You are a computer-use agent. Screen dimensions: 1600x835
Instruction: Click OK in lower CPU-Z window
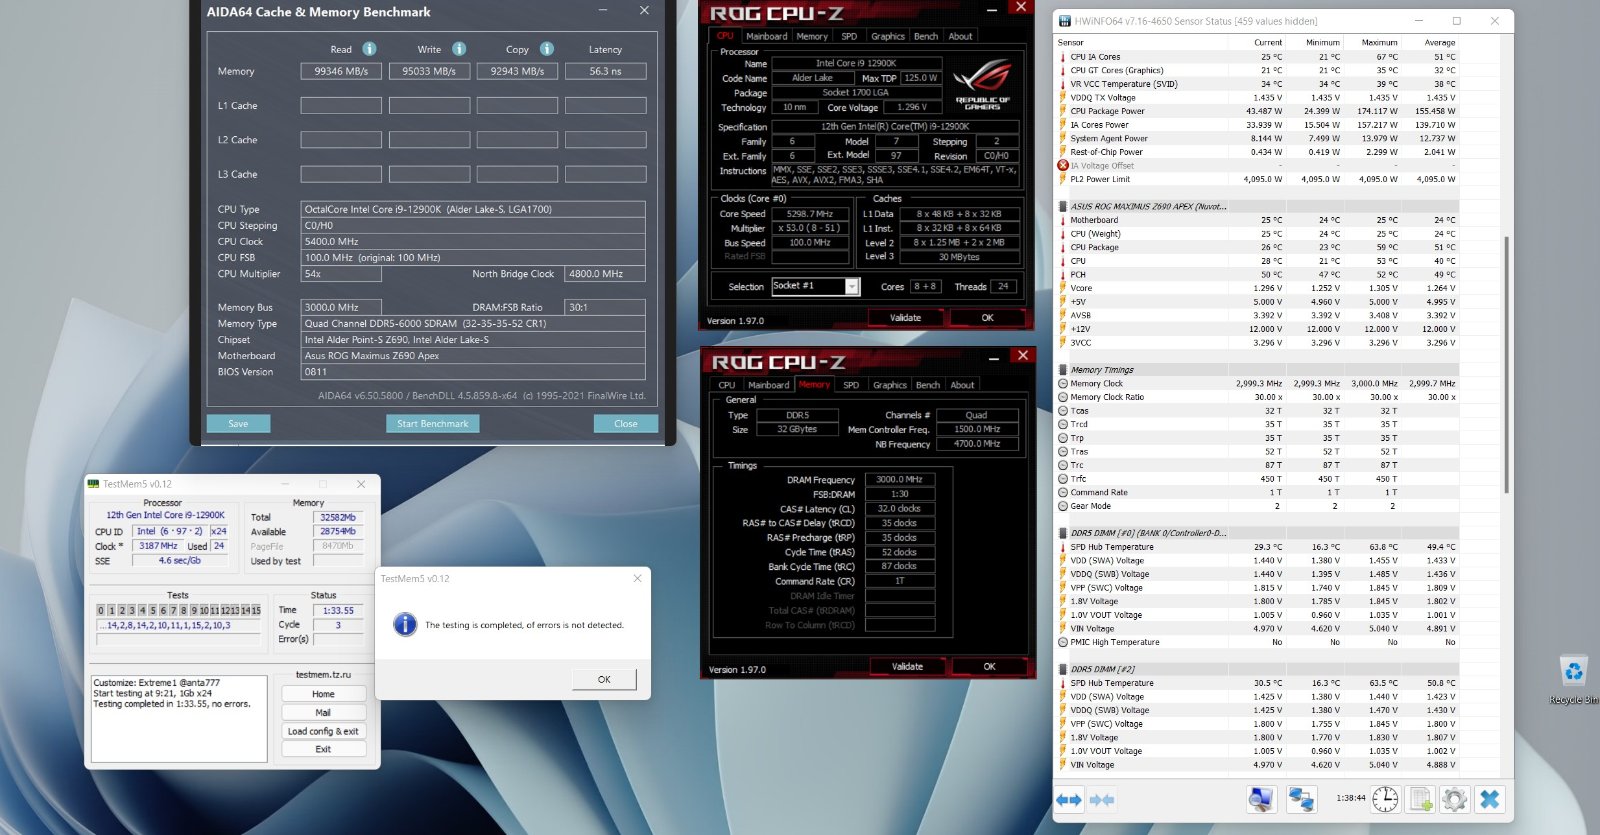click(x=990, y=667)
